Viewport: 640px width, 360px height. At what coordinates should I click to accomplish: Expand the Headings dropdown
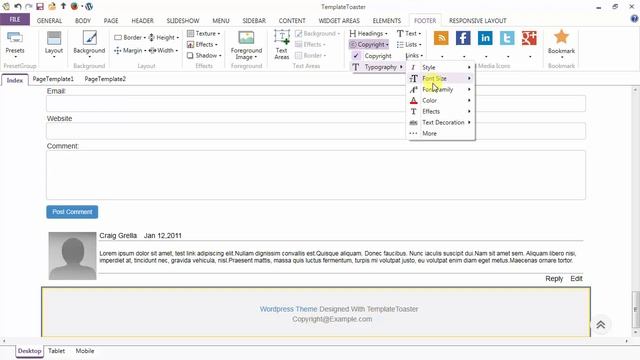point(369,33)
